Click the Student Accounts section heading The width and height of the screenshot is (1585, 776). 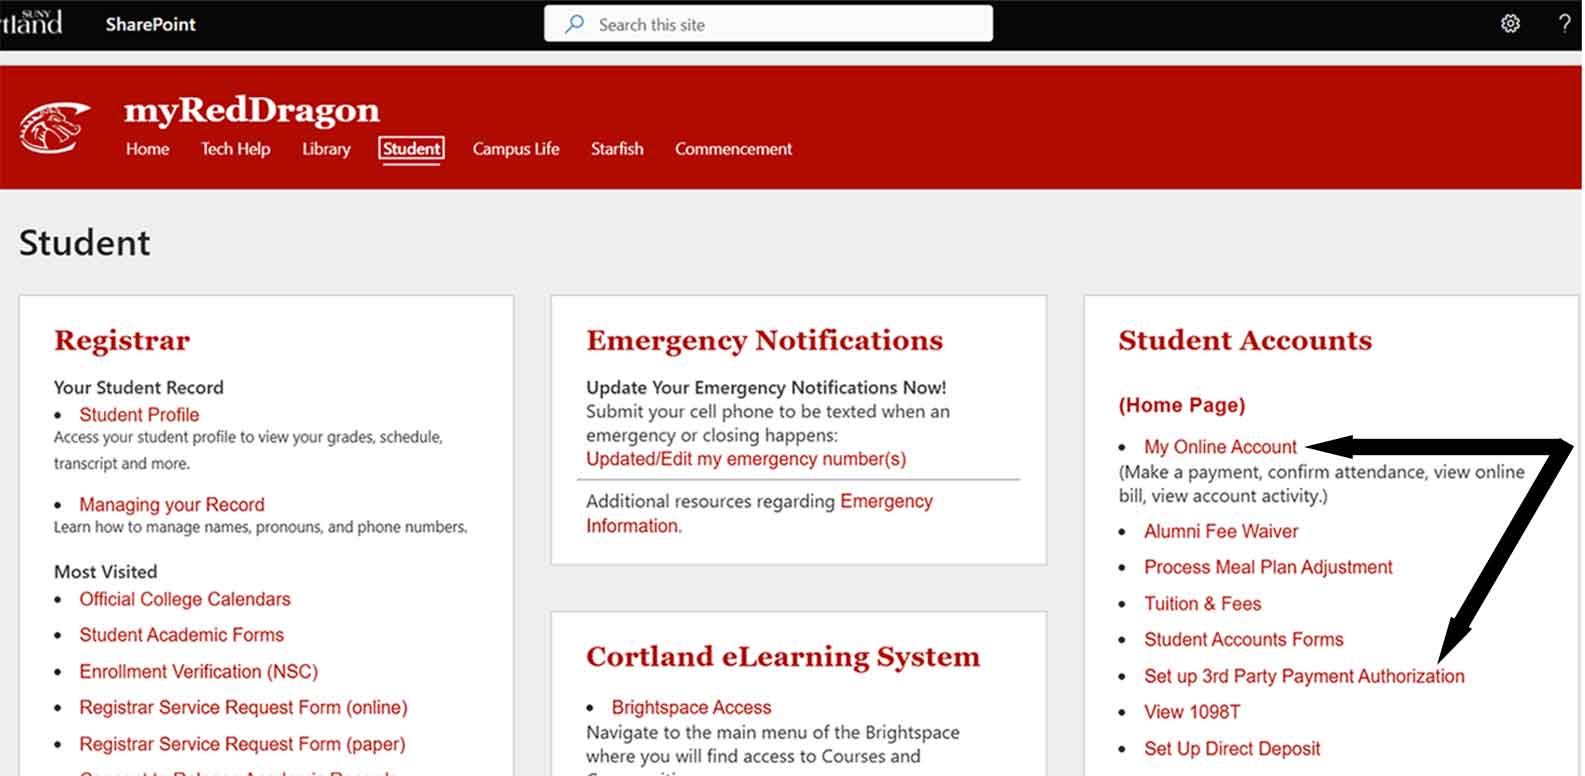(x=1245, y=341)
